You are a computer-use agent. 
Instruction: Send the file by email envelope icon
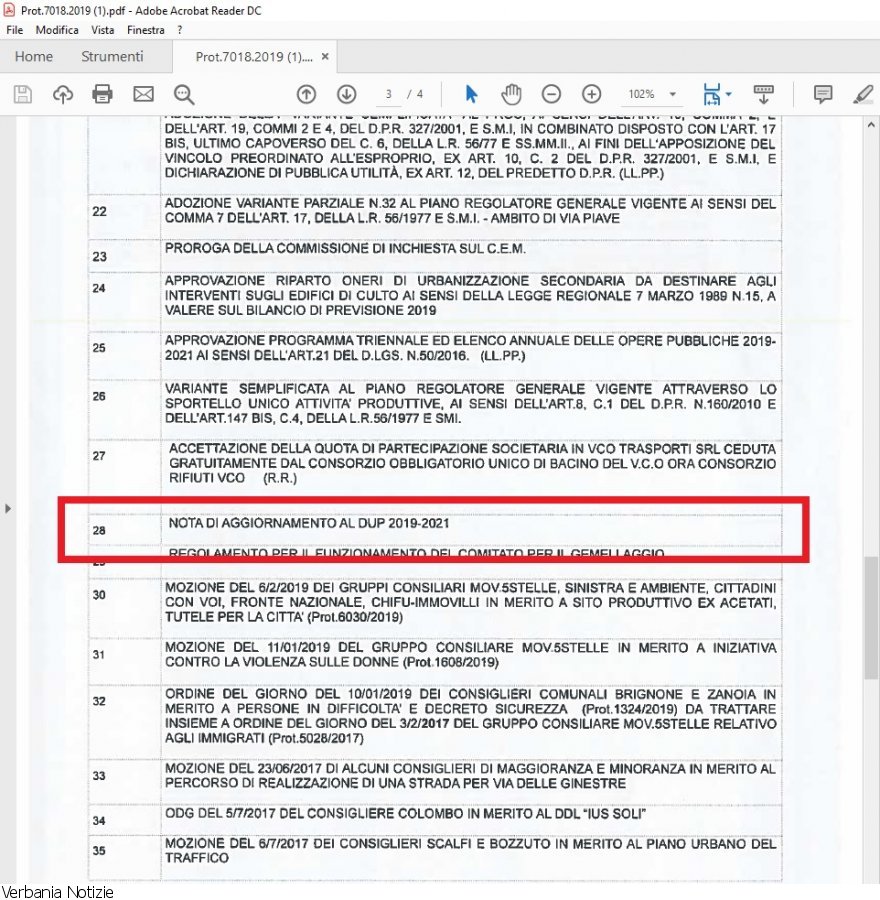(143, 94)
